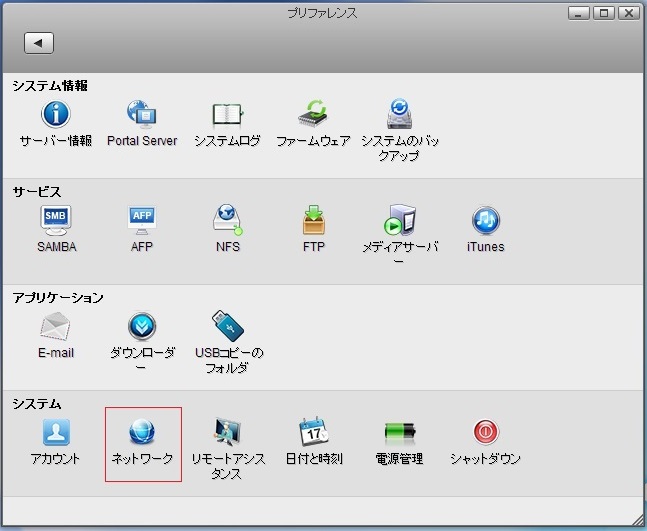The image size is (647, 531).
Task: Open the NFS service icon
Action: coord(227,219)
